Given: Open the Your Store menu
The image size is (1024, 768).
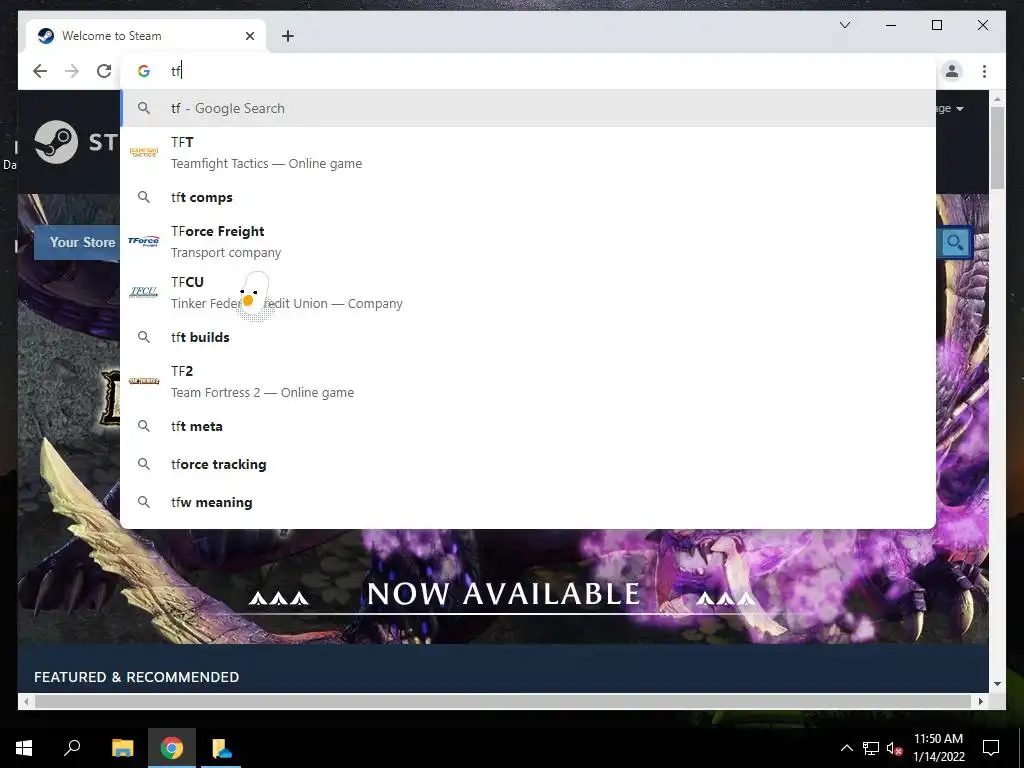Looking at the screenshot, I should pos(77,242).
